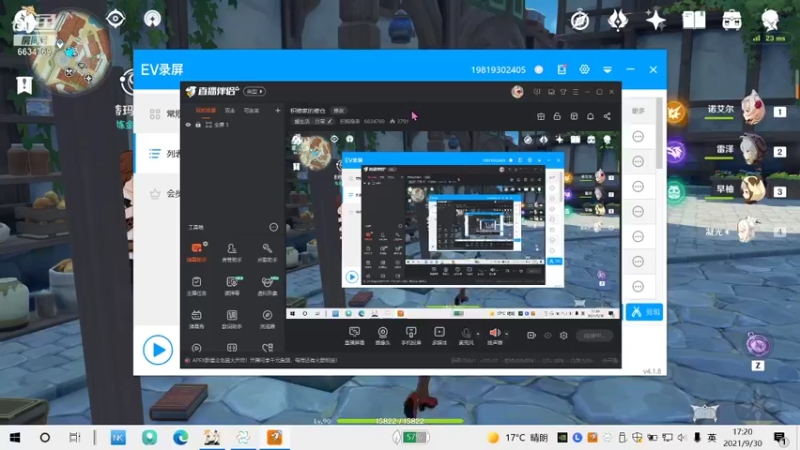Open the weather widget showing 17°C
Image resolution: width=800 pixels, height=450 pixels.
[517, 438]
